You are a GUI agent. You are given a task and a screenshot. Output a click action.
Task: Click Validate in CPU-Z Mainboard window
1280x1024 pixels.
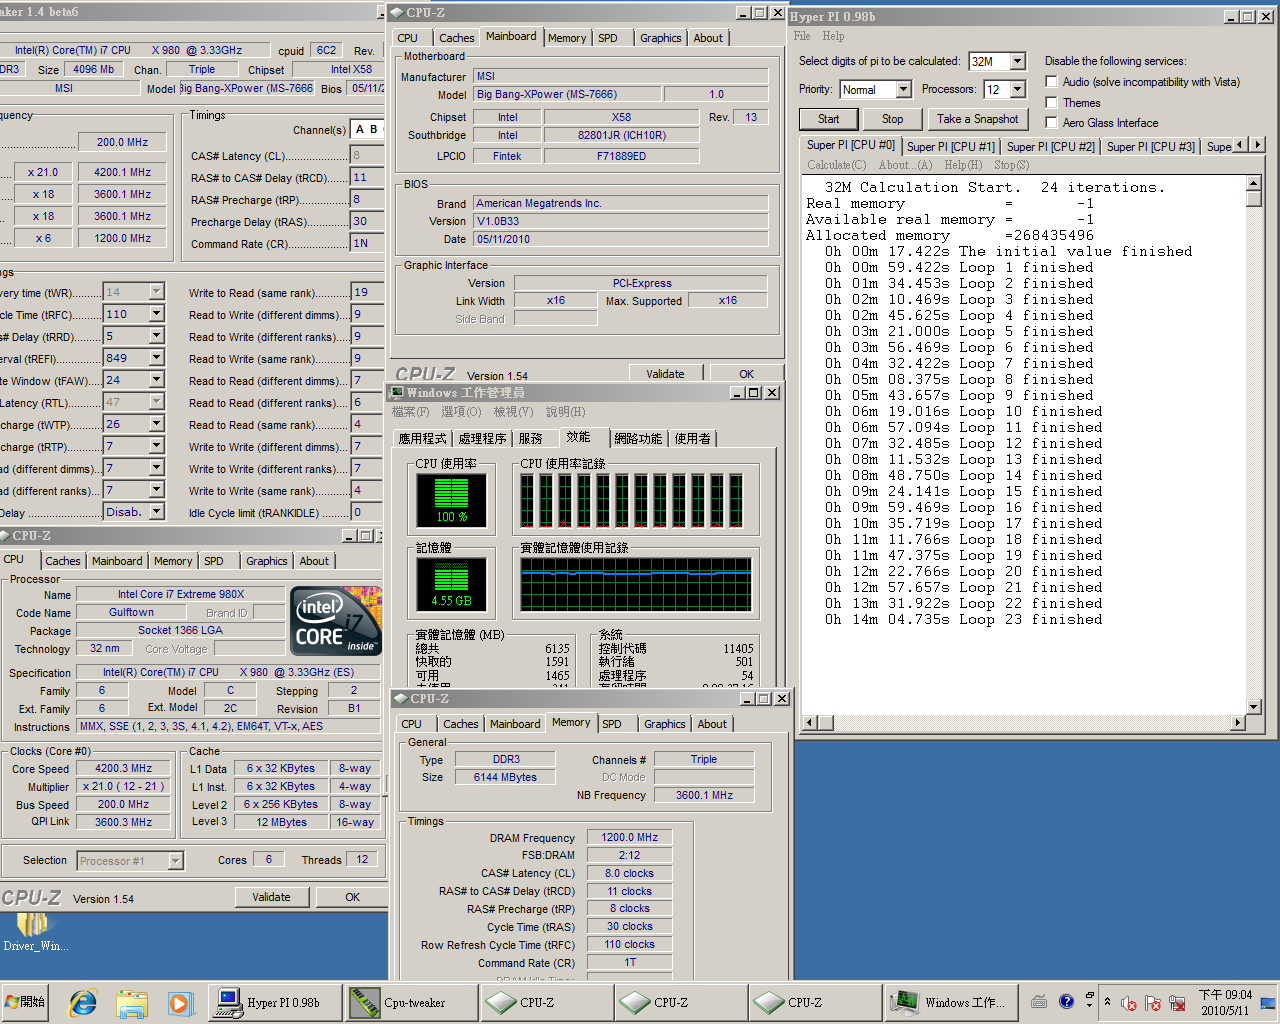click(x=665, y=374)
